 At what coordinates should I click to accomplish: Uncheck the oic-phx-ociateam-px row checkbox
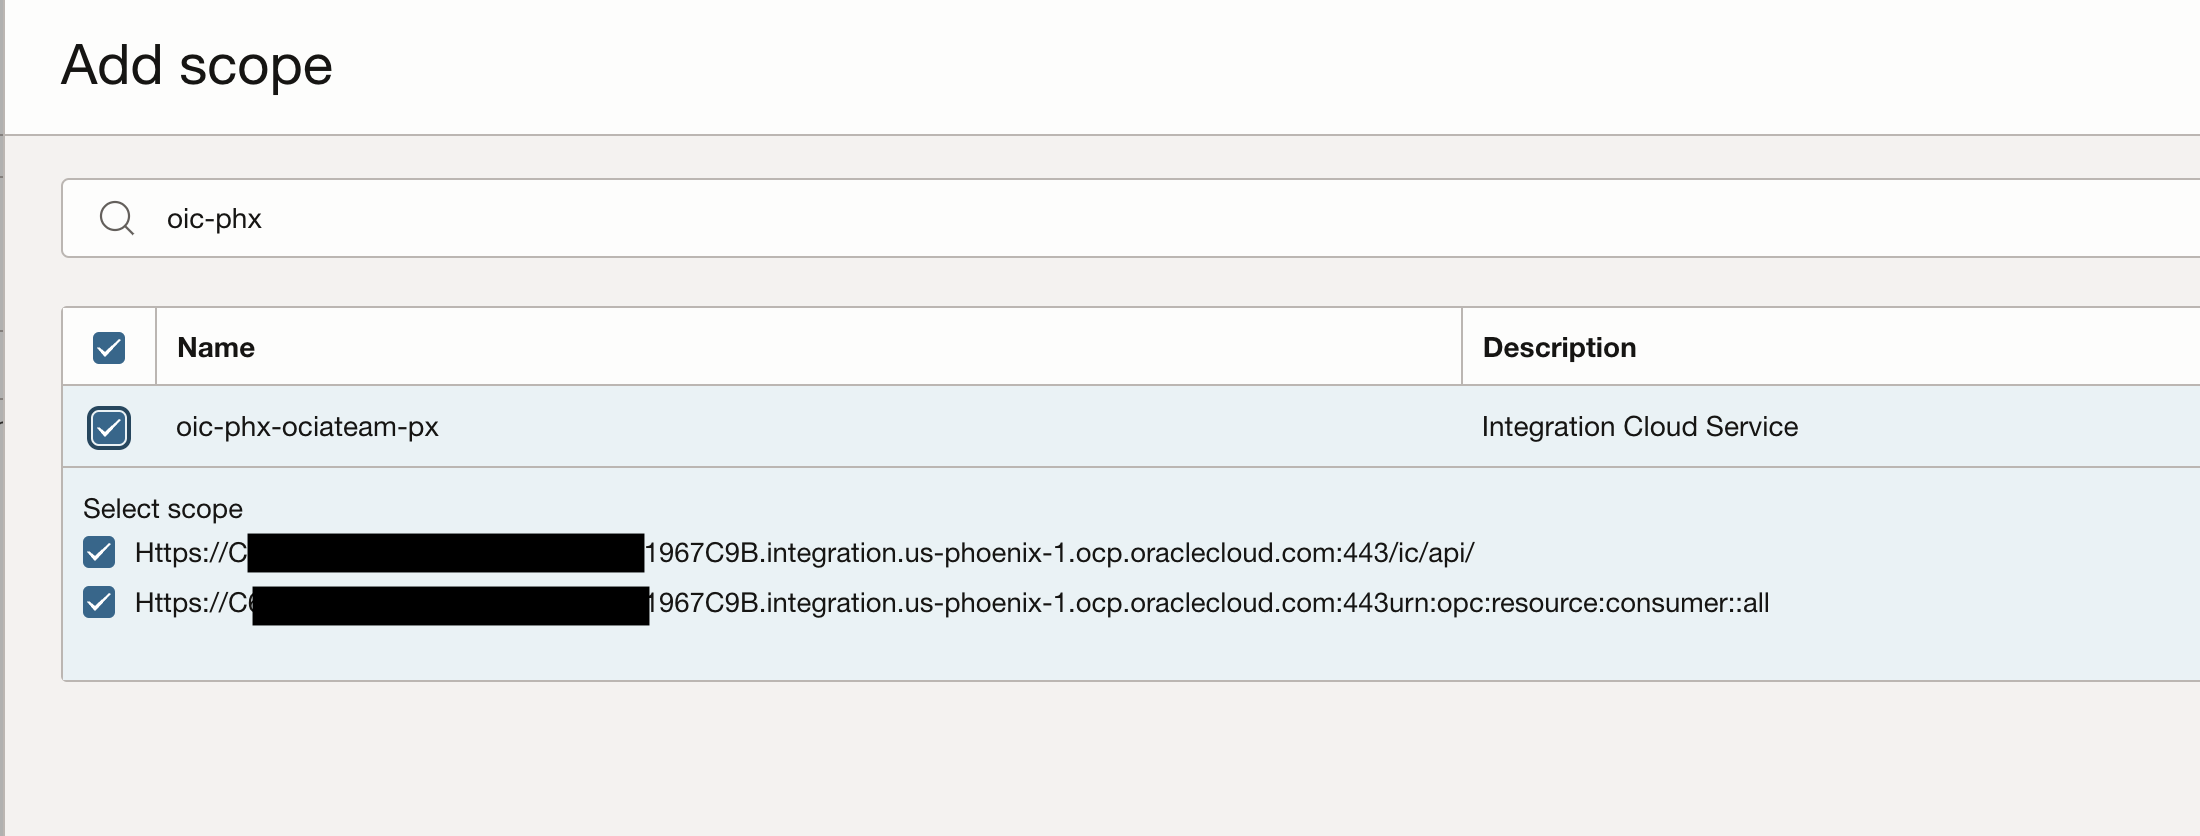coord(109,428)
